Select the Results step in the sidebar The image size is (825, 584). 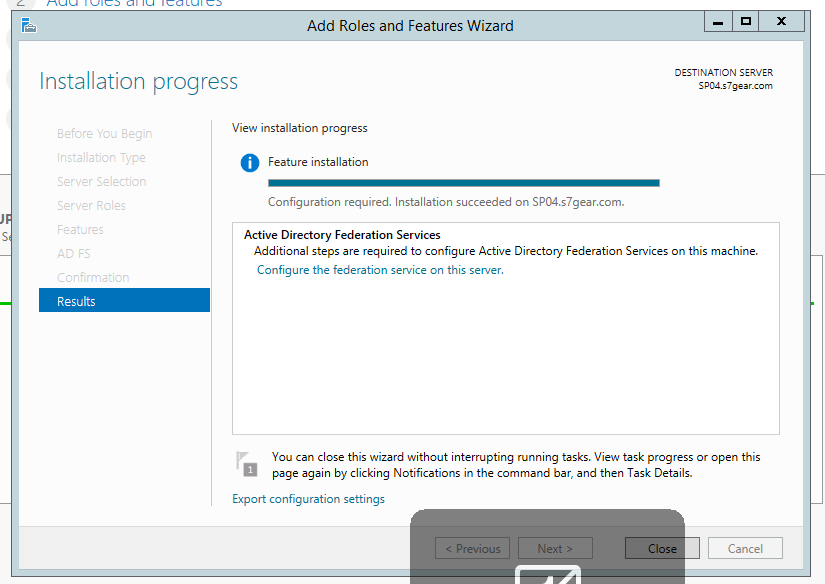(124, 301)
